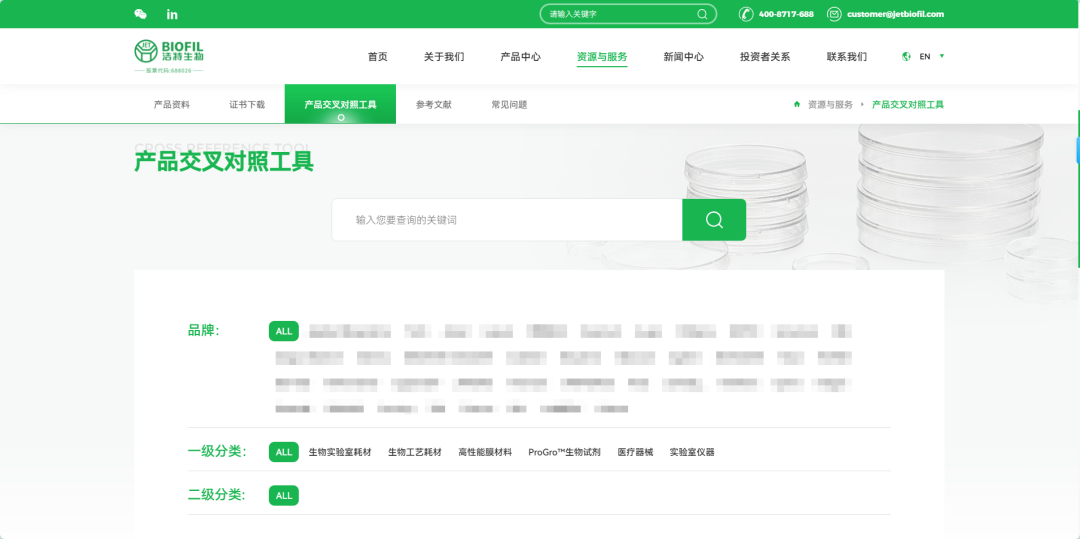Select ALL in the 一级分类 filter
Screen dimensions: 1080x539
[284, 452]
